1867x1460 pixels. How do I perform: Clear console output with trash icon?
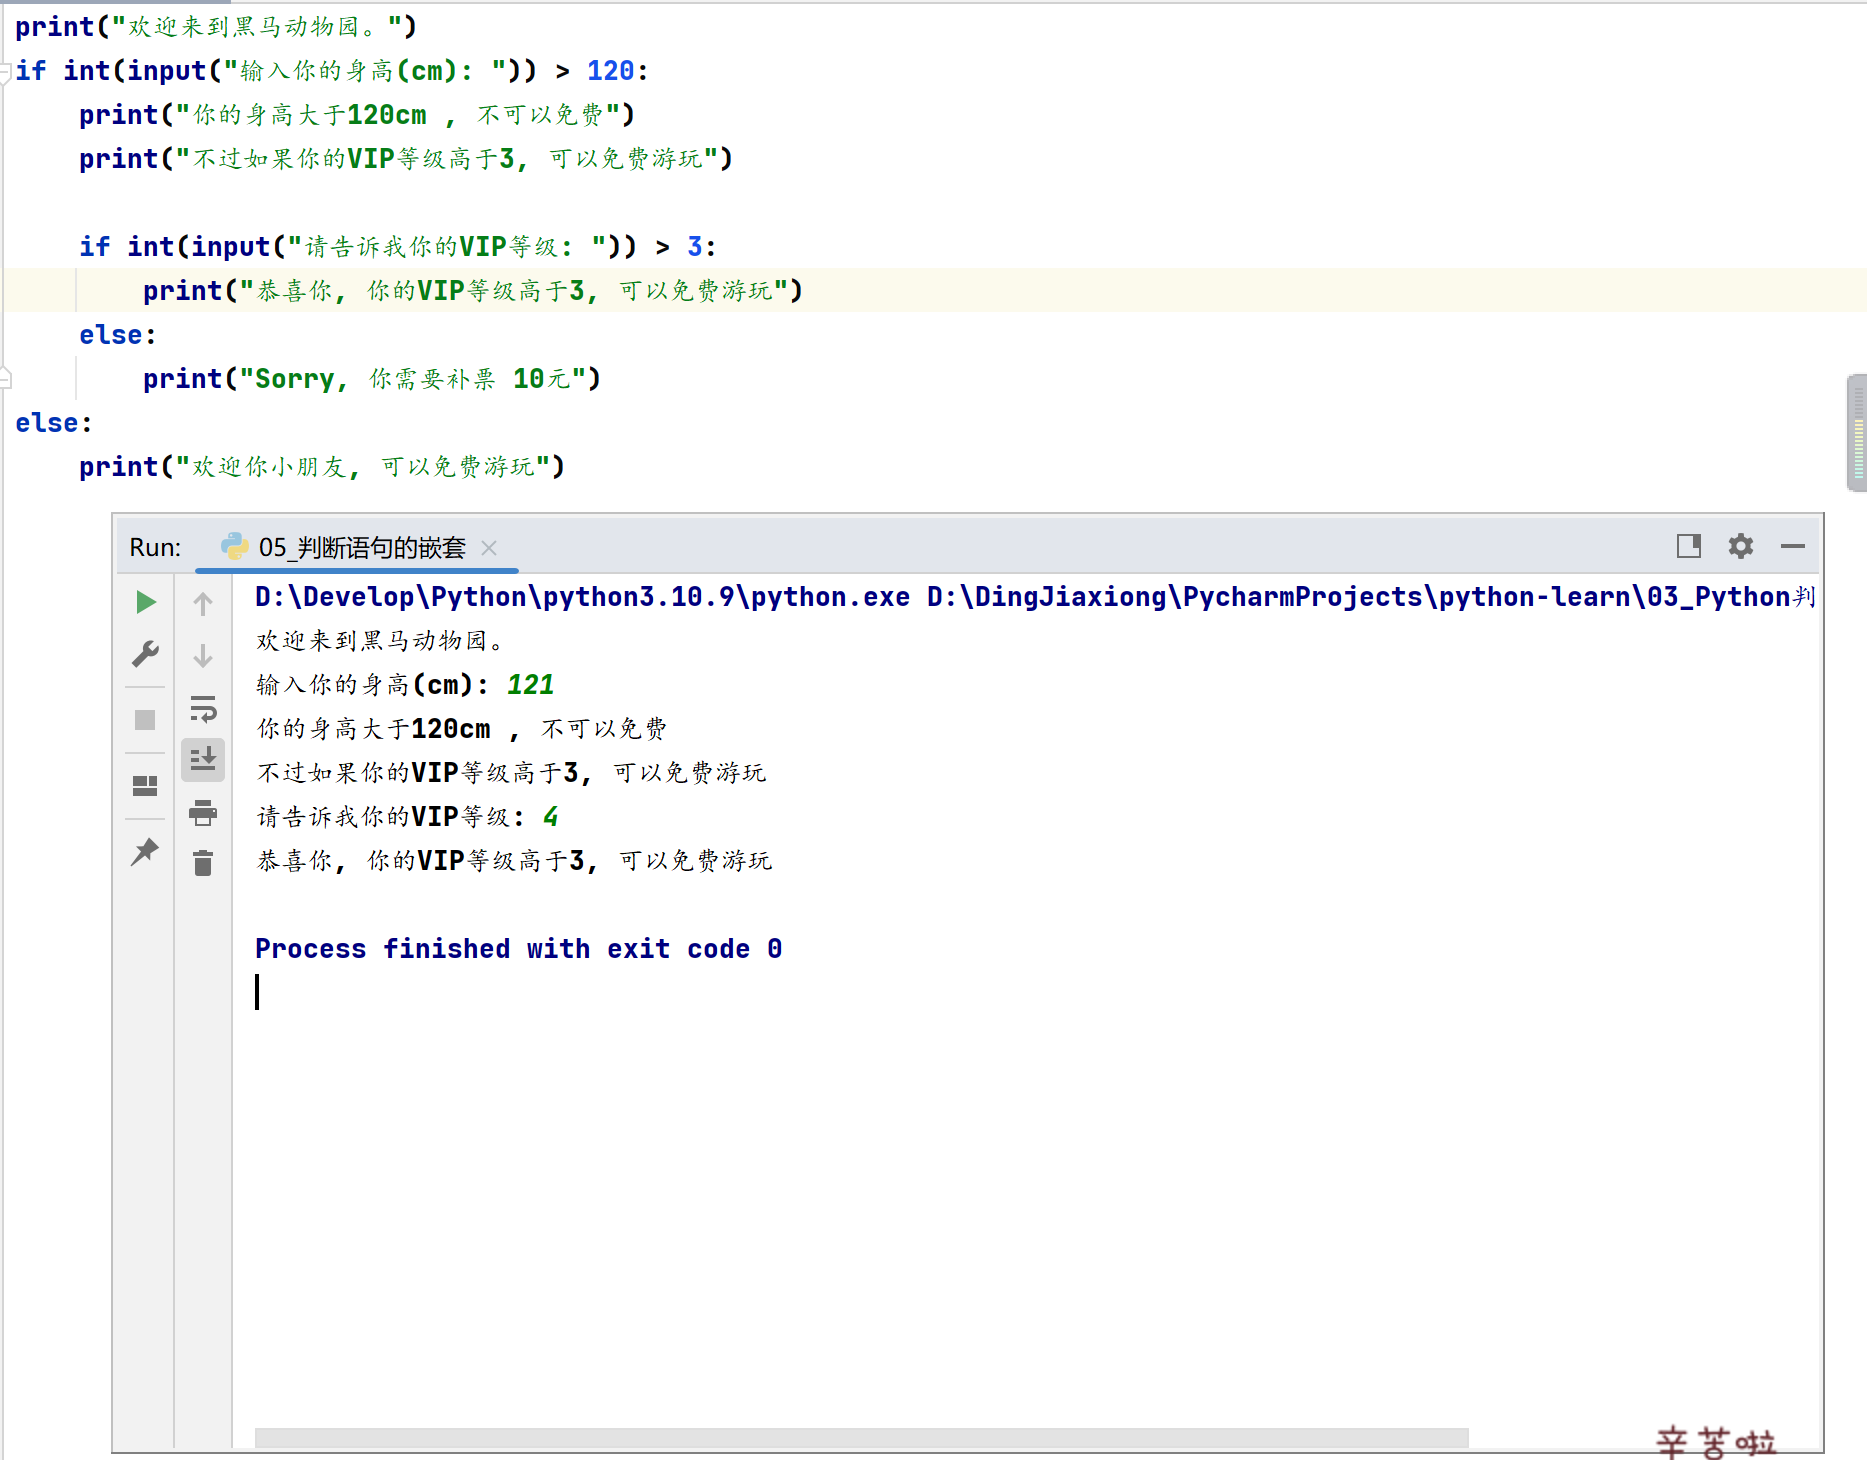point(203,863)
